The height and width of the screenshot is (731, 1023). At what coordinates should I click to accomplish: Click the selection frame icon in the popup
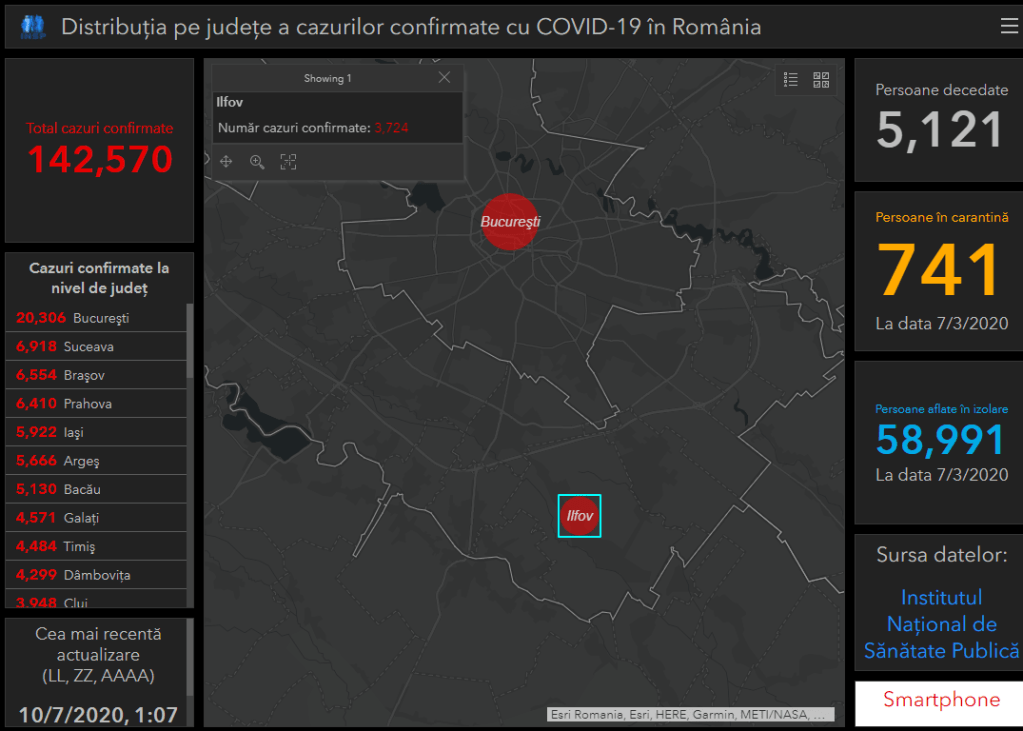point(288,162)
